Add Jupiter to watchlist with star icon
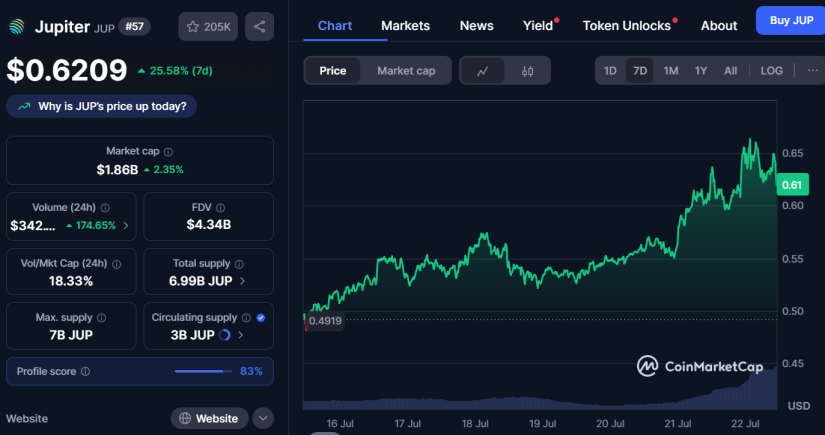Screen dimensions: 825x435 point(208,26)
